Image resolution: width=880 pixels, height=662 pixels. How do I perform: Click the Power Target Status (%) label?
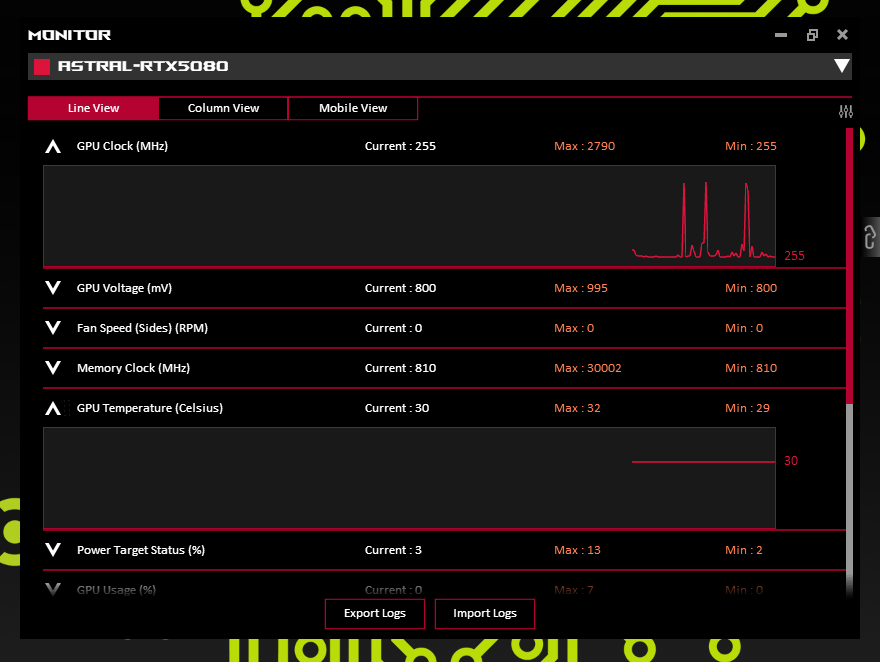141,550
